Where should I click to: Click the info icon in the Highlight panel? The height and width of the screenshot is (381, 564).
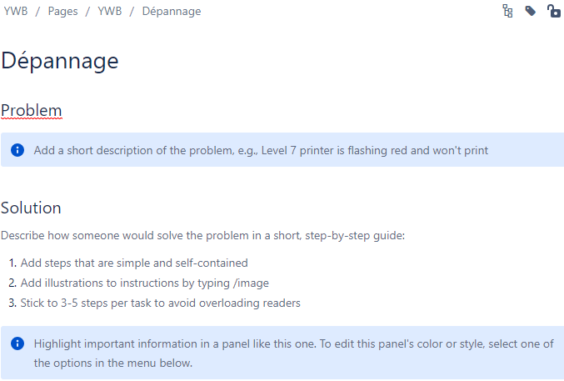coord(17,344)
